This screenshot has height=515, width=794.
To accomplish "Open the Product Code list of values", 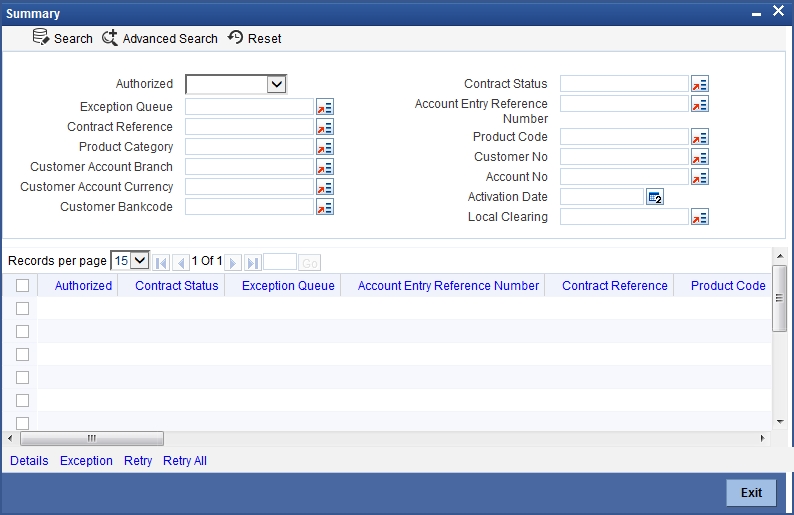I will 700,137.
